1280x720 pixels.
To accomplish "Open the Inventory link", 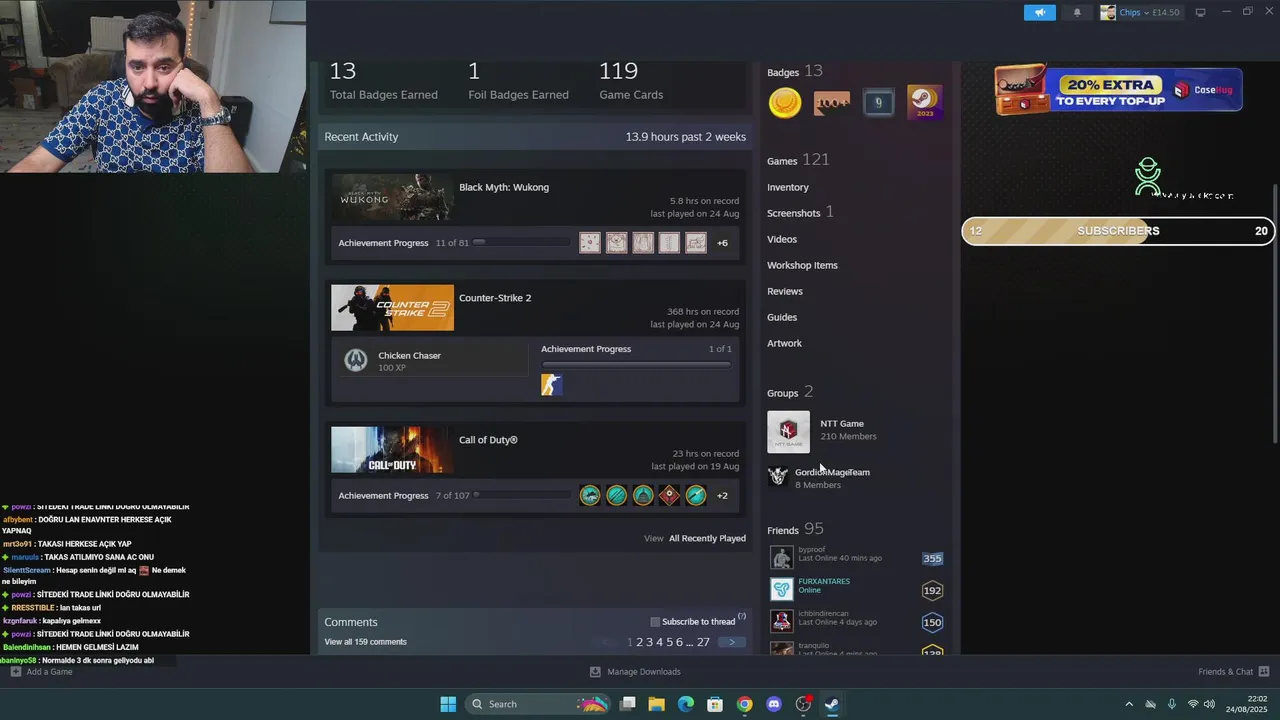I will pyautogui.click(x=788, y=187).
